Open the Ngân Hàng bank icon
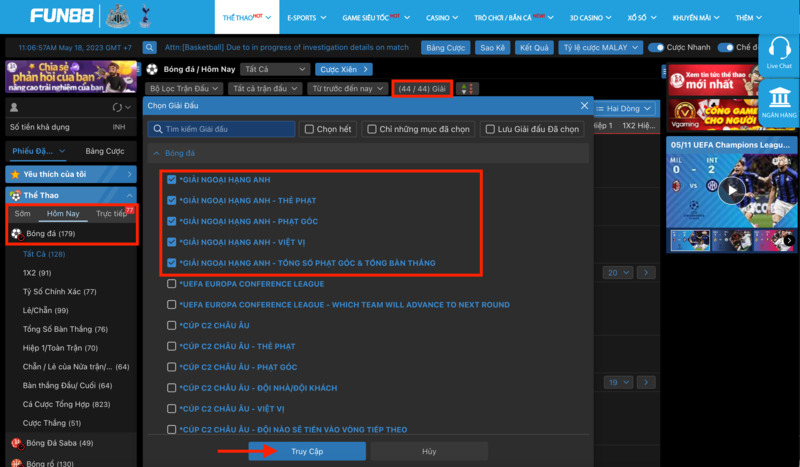This screenshot has width=800, height=467. (x=778, y=101)
